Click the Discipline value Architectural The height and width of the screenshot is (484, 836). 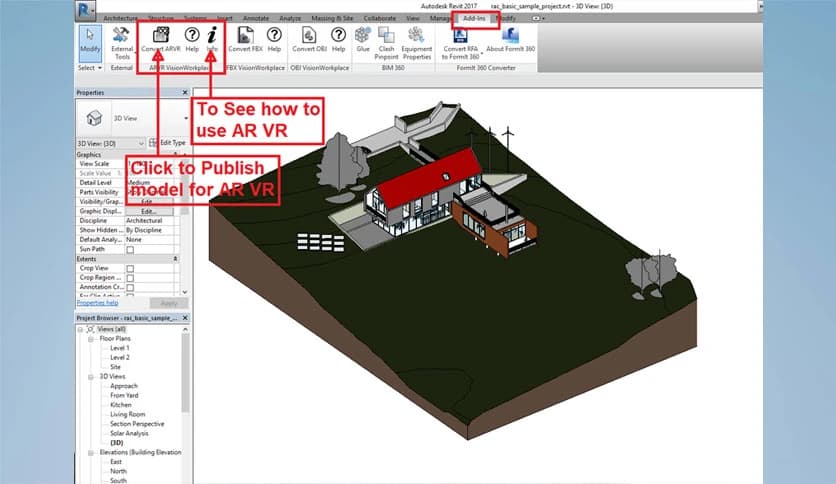(x=151, y=221)
